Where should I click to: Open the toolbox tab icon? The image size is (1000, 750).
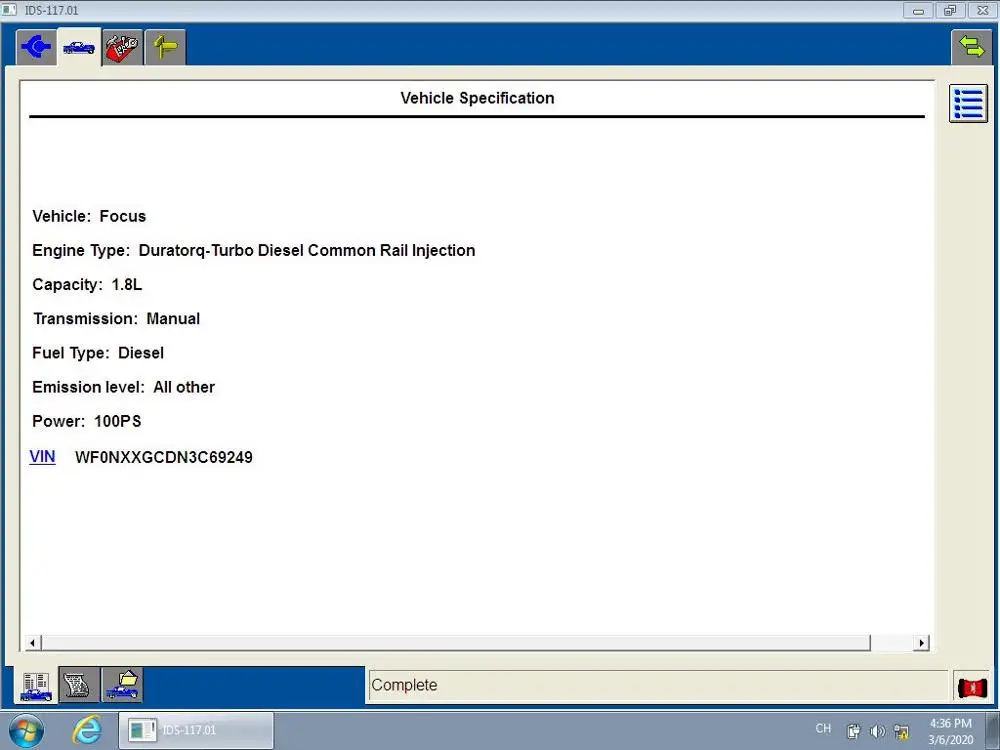tap(122, 46)
